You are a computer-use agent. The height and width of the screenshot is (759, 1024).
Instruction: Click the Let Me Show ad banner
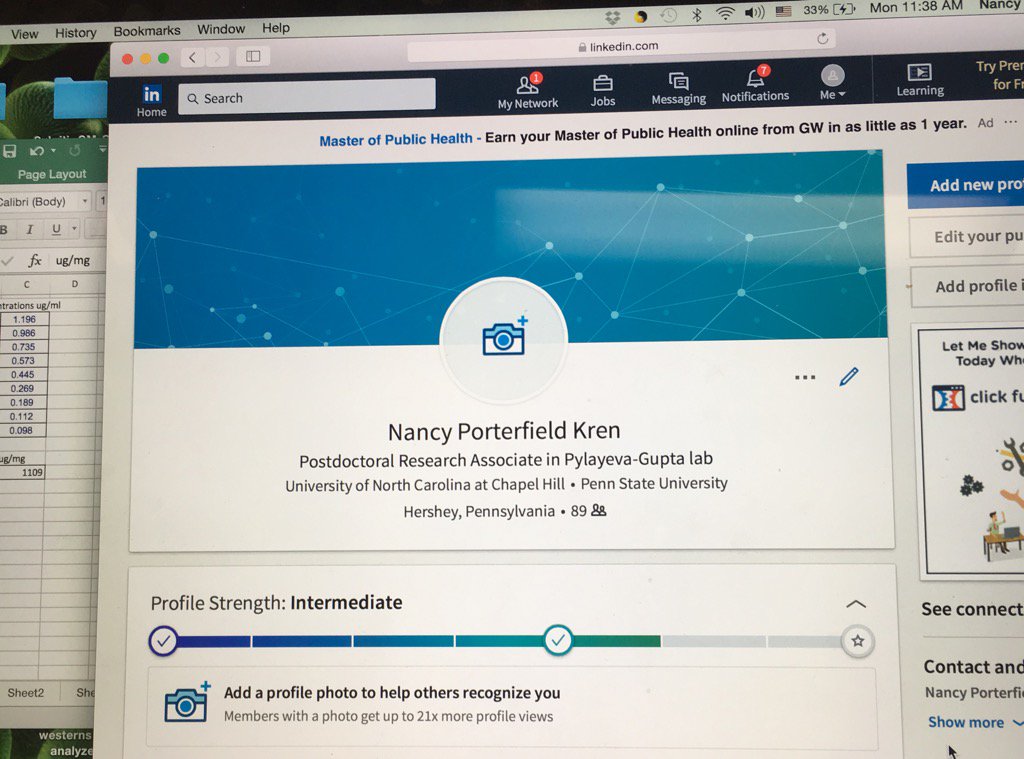pos(972,451)
